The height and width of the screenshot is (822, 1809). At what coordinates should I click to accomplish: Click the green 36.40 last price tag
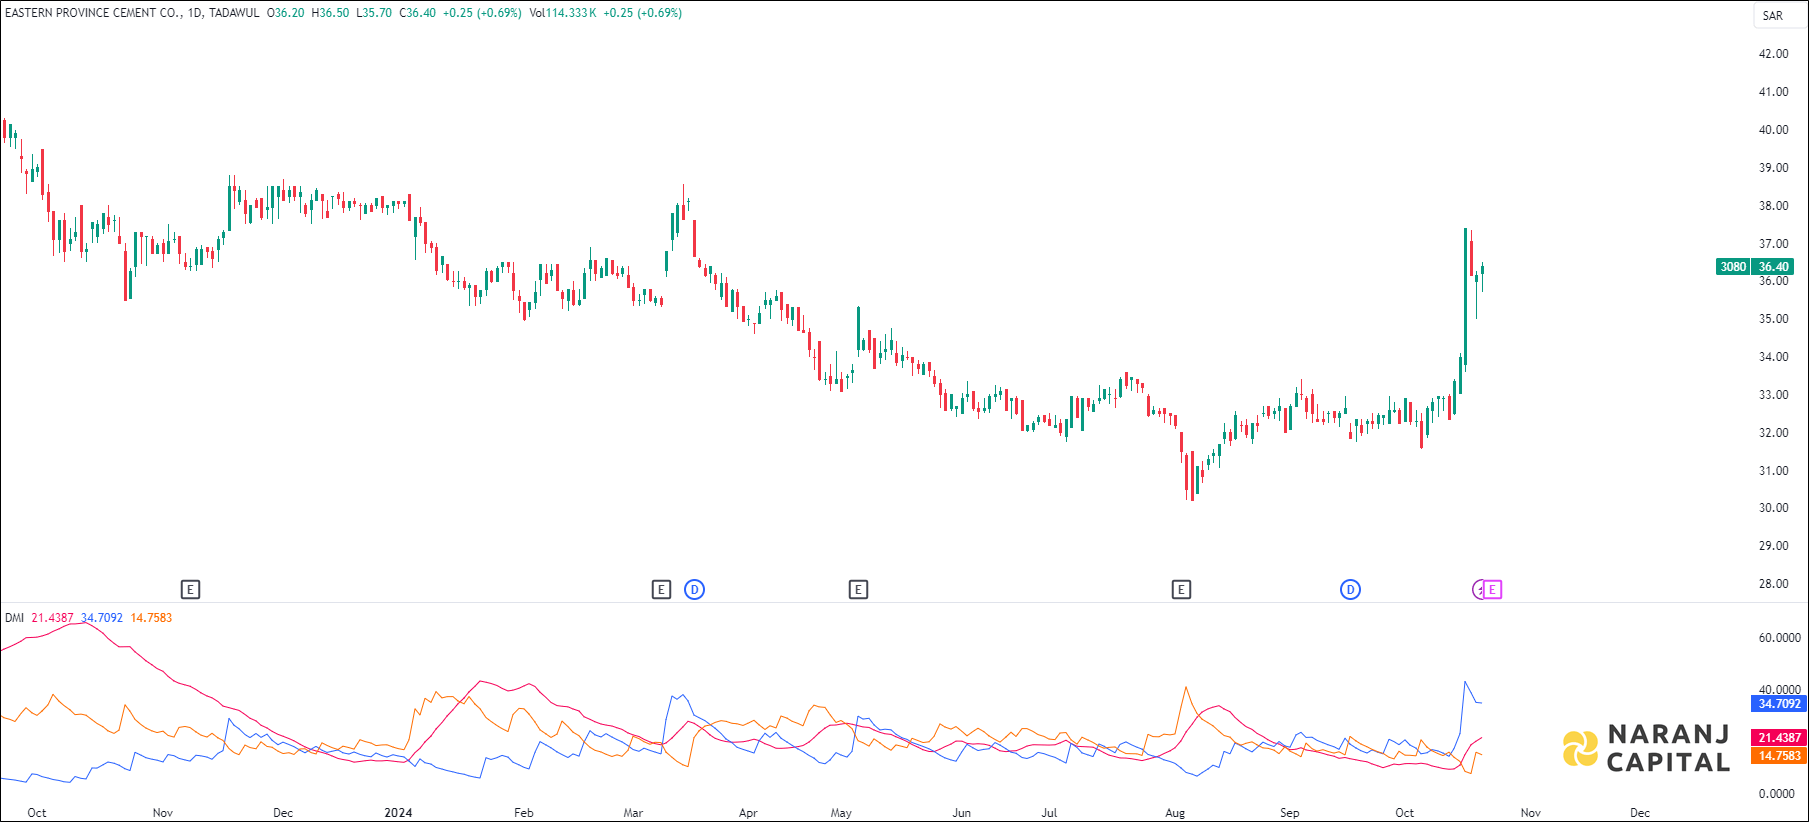click(1774, 266)
